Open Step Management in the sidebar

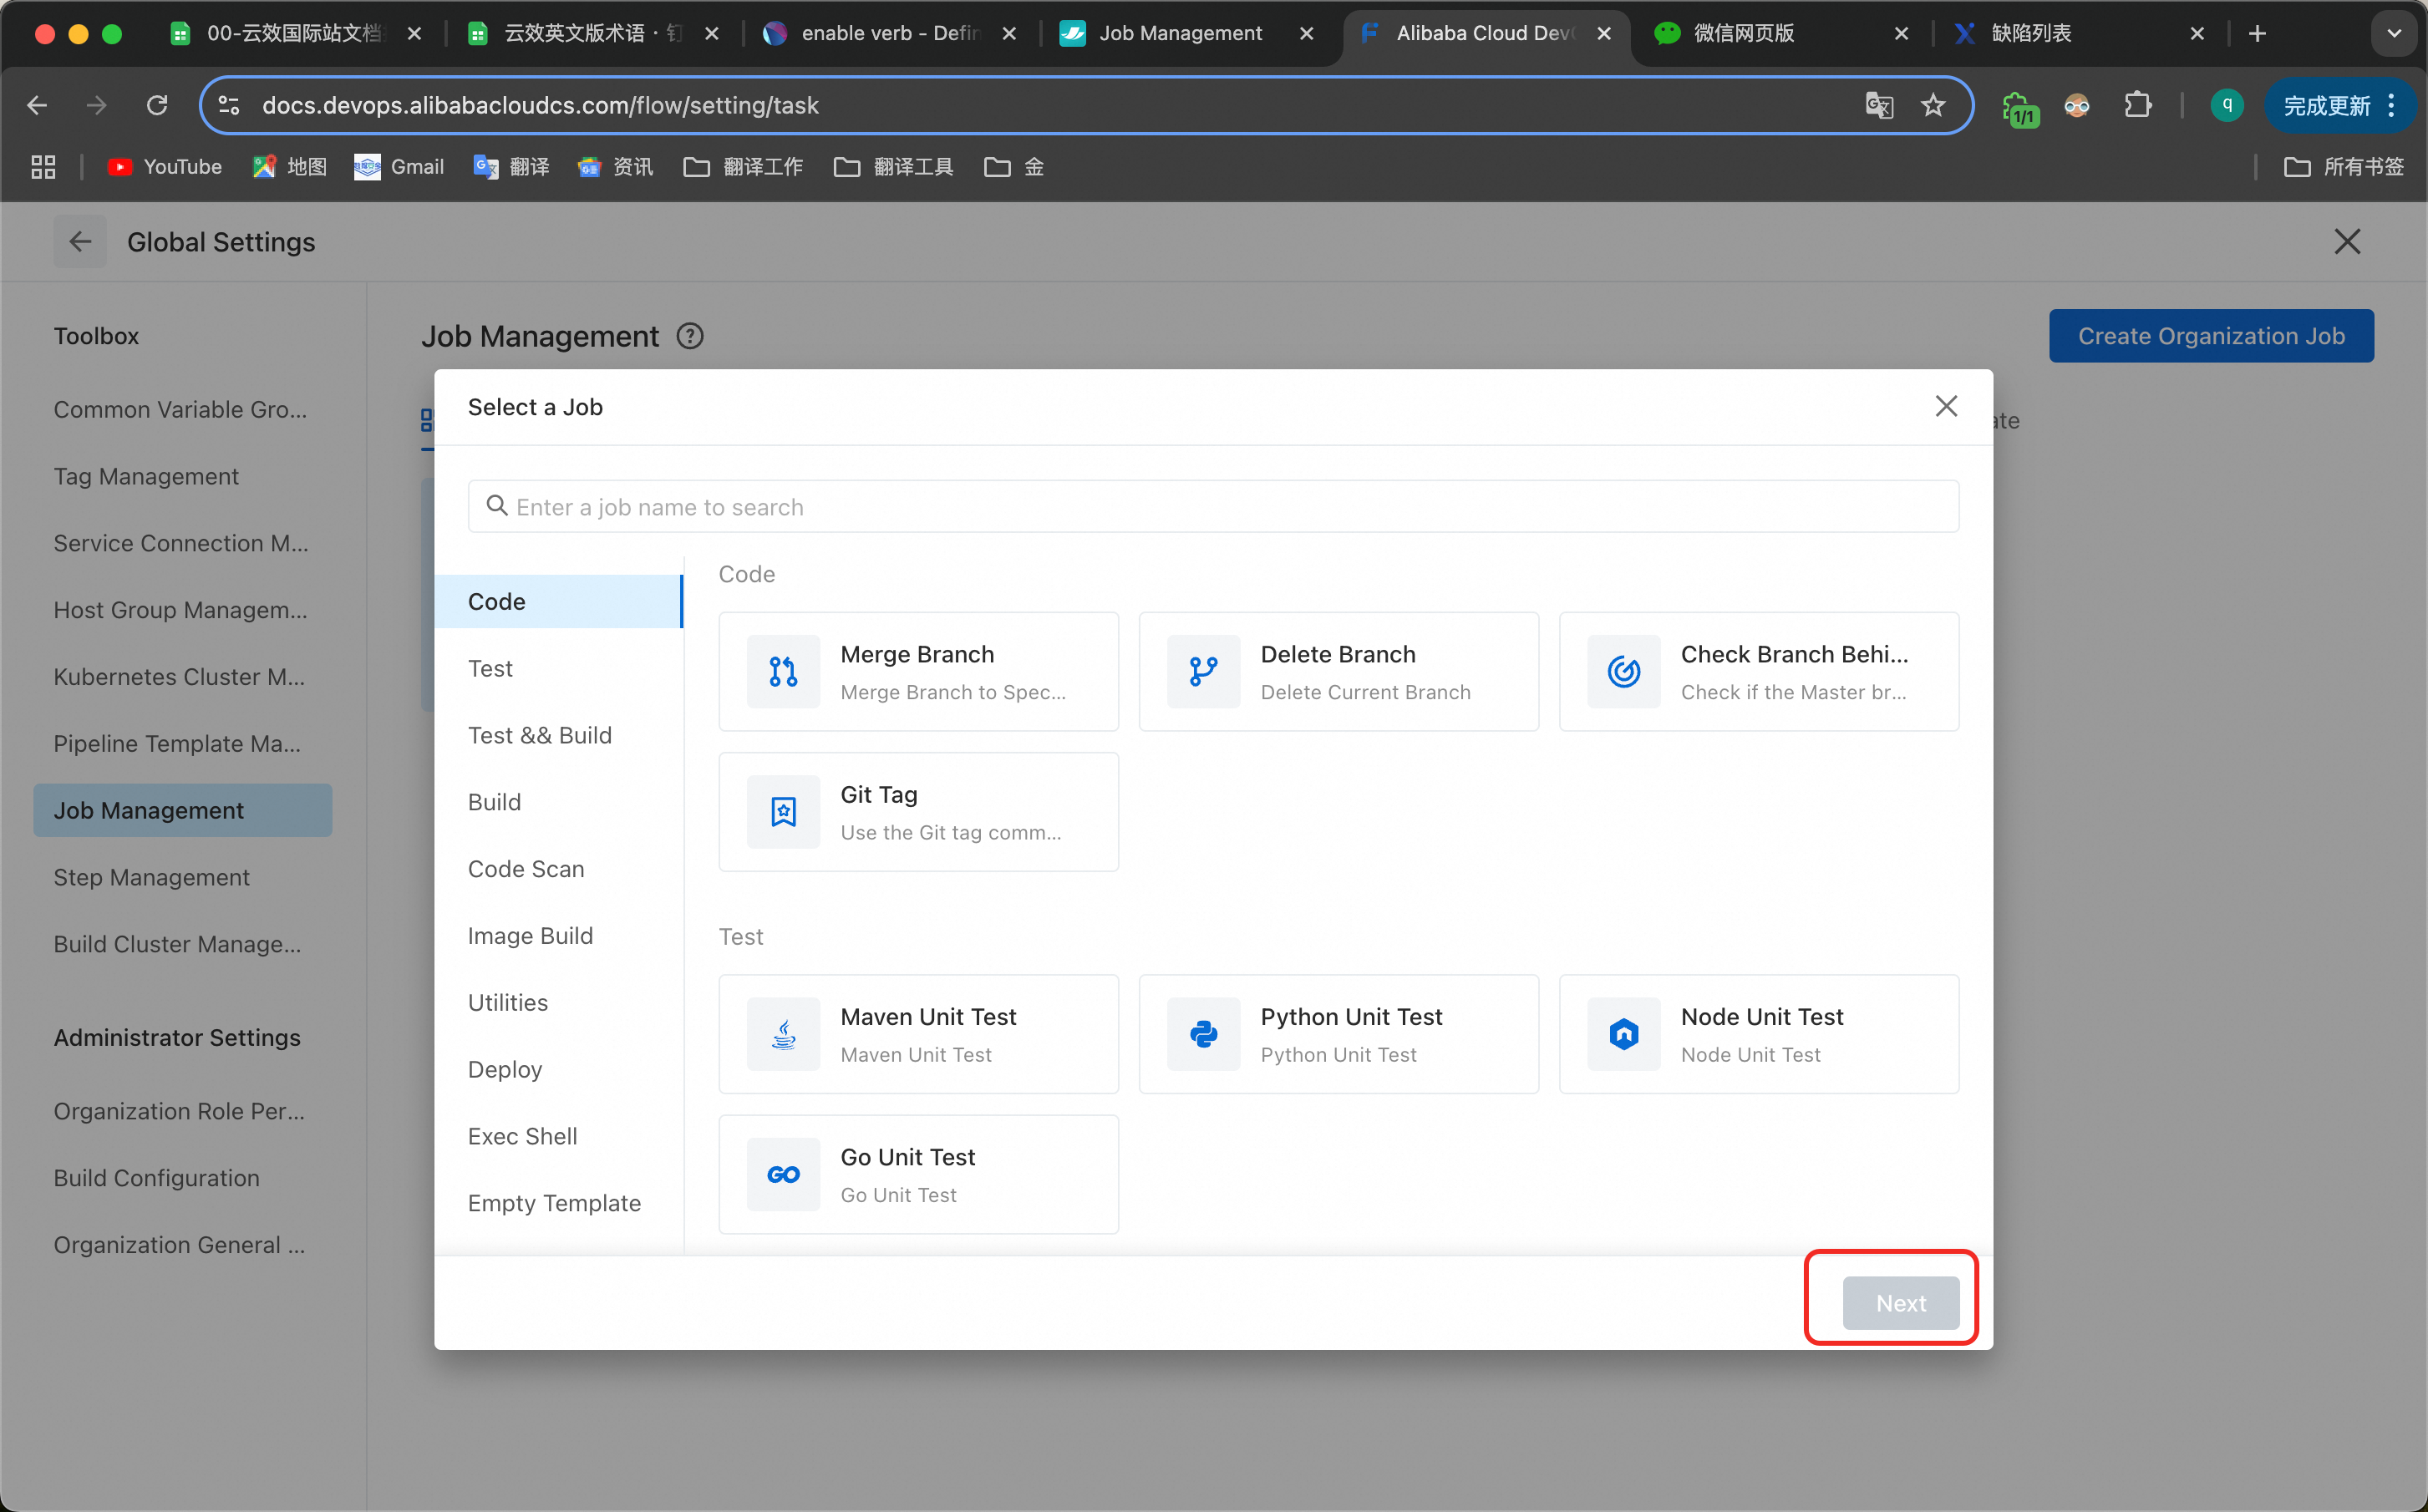coord(152,877)
